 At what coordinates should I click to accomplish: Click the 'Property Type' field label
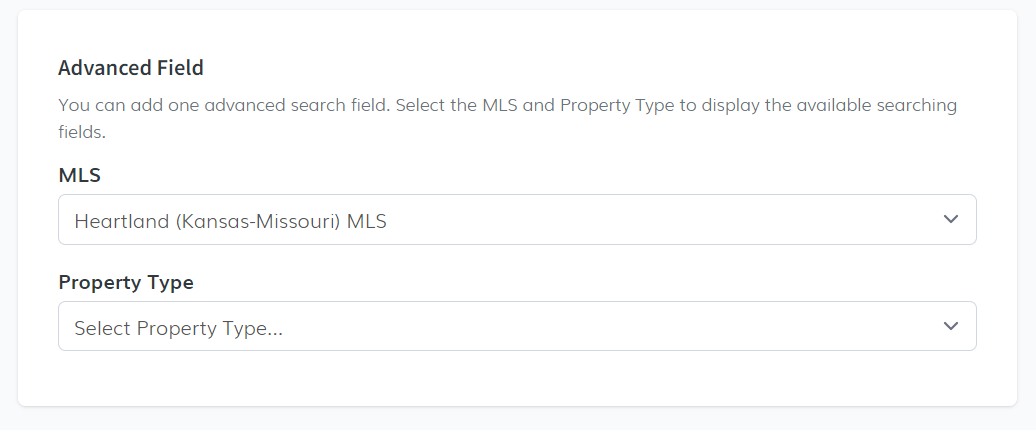click(126, 282)
